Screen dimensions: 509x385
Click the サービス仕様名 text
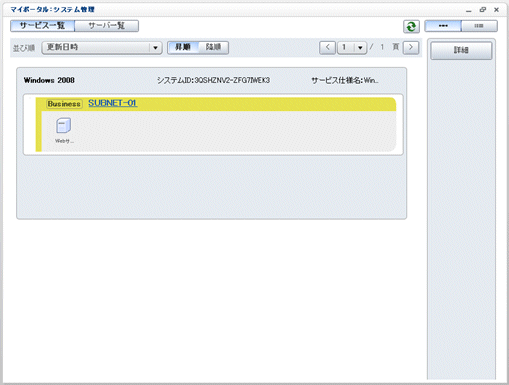tap(345, 80)
